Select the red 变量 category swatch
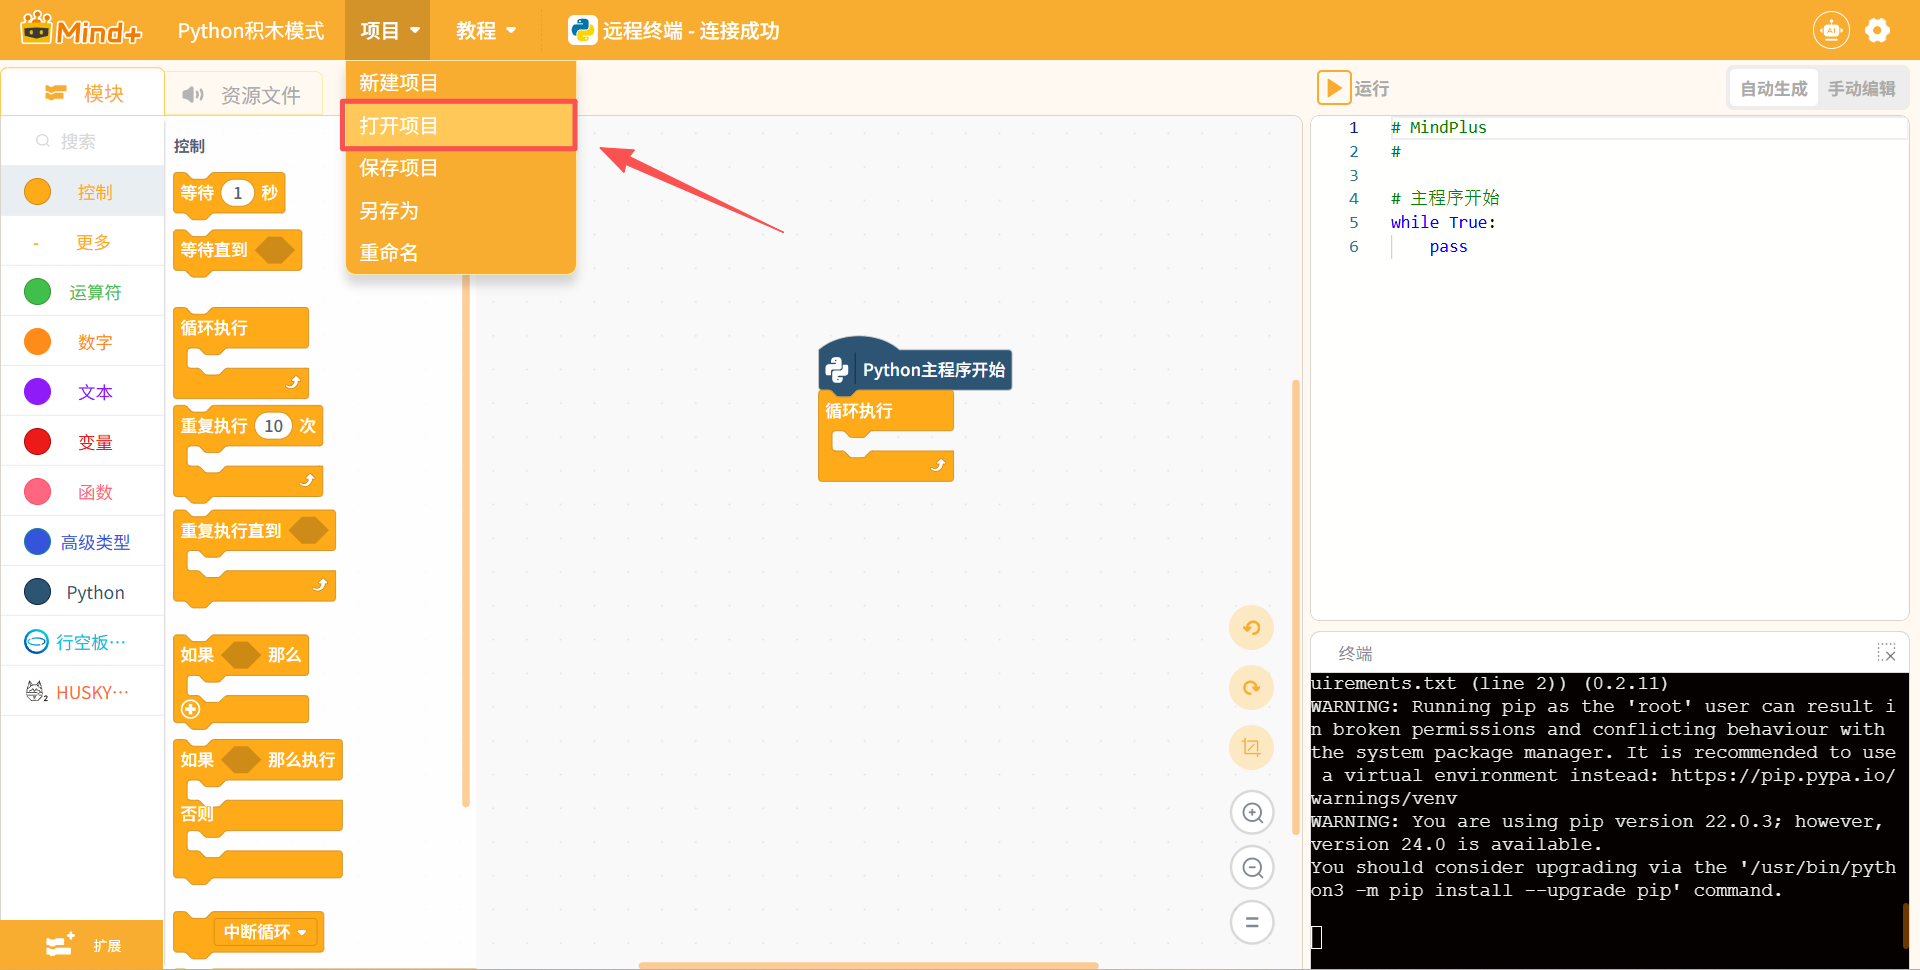 coord(38,442)
